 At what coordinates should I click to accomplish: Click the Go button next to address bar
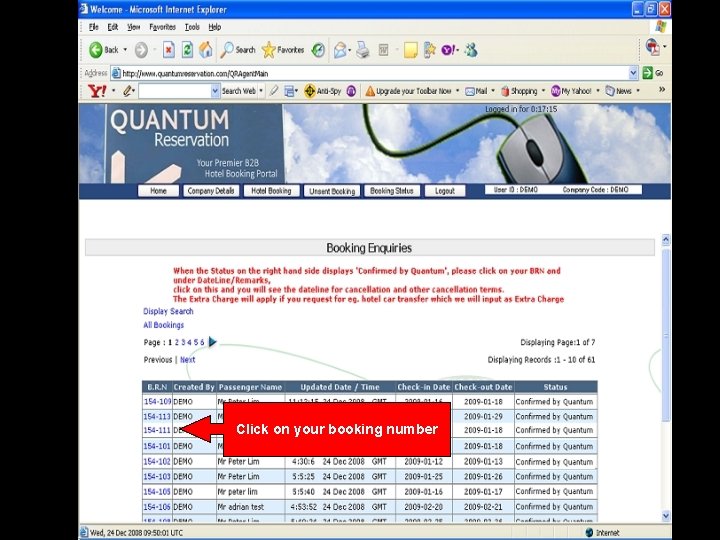pos(653,73)
